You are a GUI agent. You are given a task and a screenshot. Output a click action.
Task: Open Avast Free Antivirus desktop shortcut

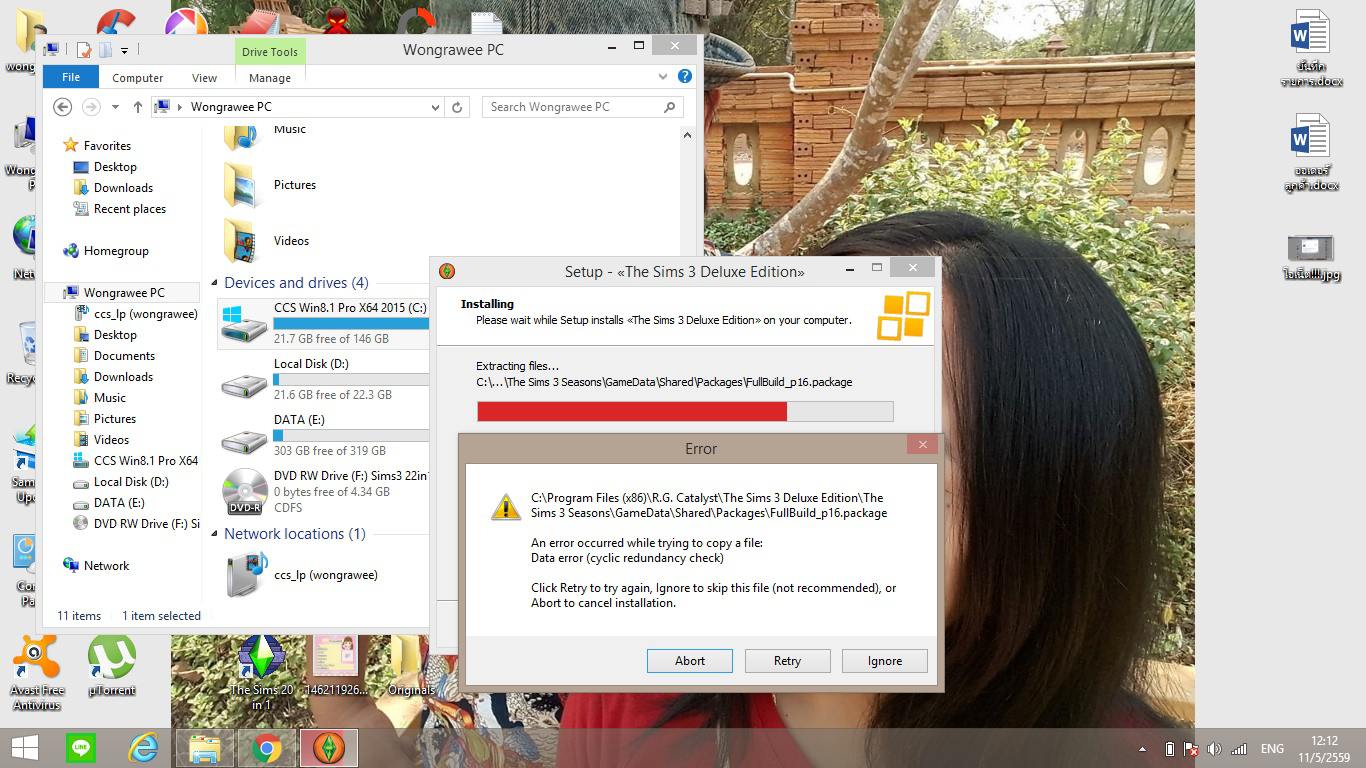tap(37, 673)
